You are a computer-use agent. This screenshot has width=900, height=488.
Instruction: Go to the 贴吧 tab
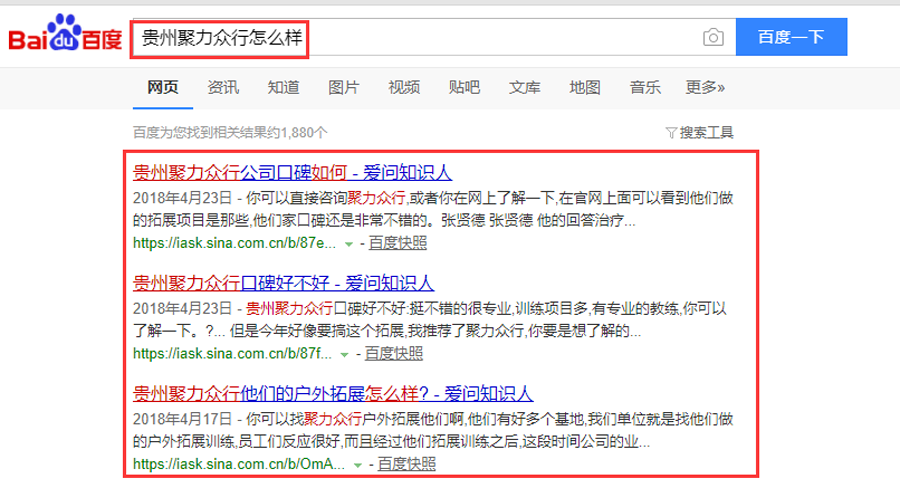tap(464, 87)
